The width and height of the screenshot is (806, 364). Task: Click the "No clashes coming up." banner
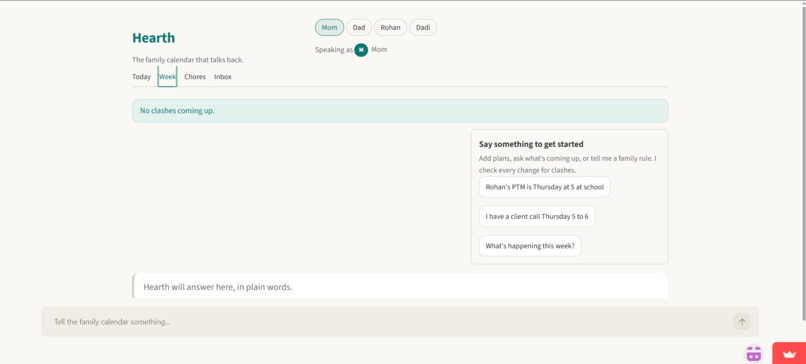pyautogui.click(x=400, y=111)
